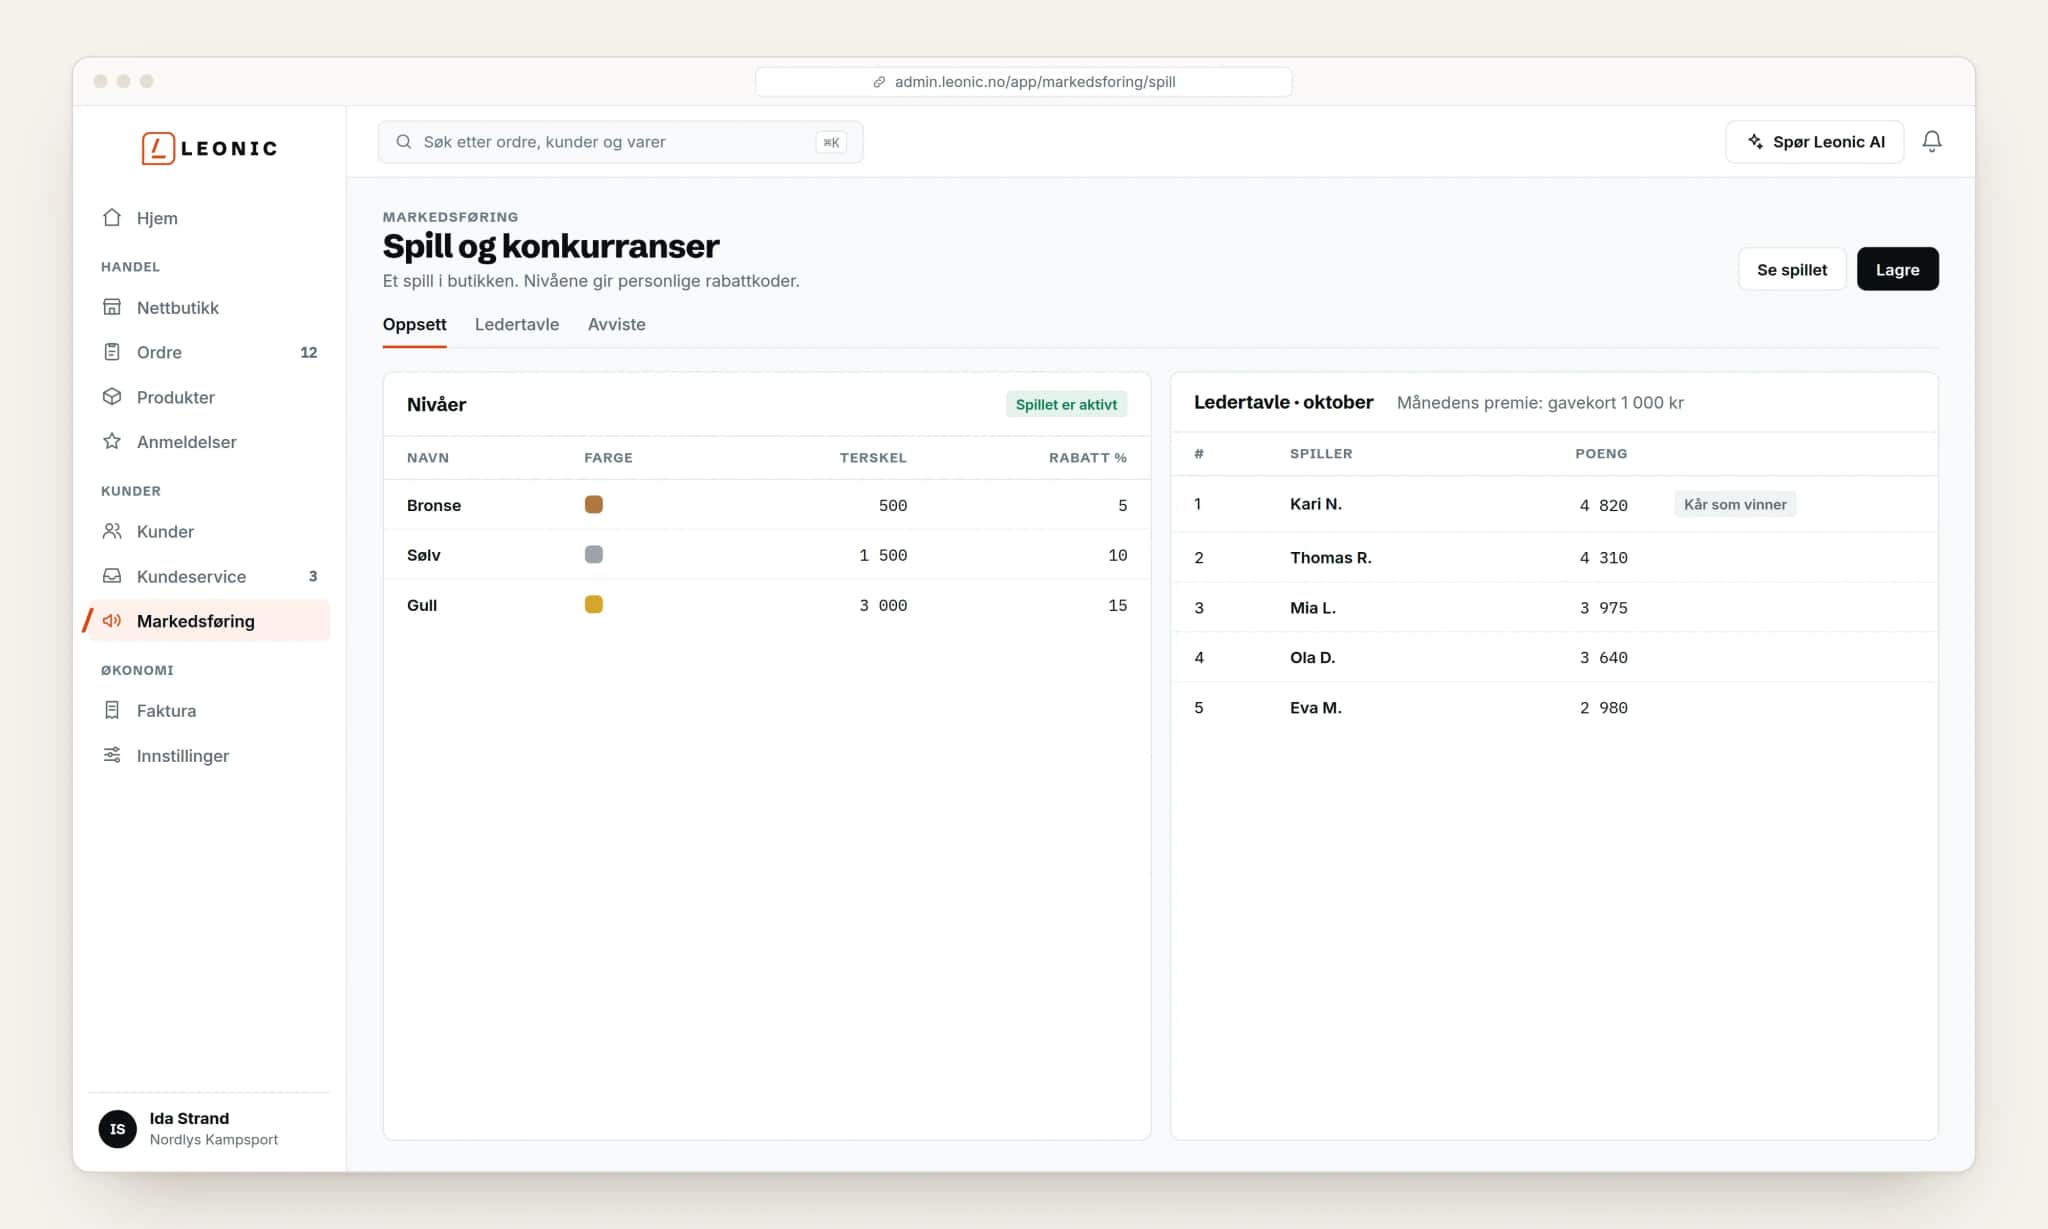Select player Thomas R. in leaderboard
The image size is (2048, 1229).
pyautogui.click(x=1330, y=557)
